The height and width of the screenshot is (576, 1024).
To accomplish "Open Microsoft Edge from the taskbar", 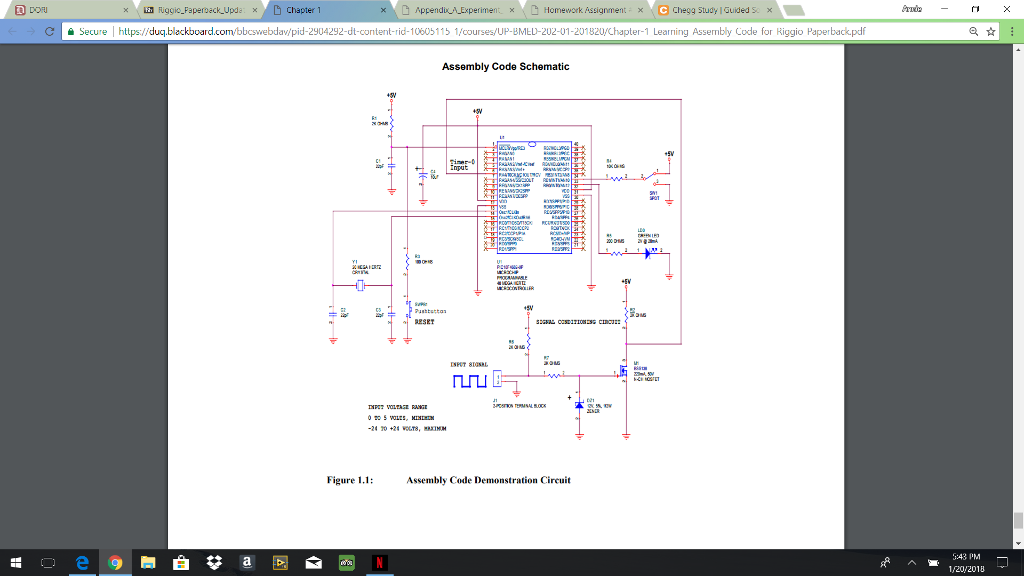I will tap(80, 563).
